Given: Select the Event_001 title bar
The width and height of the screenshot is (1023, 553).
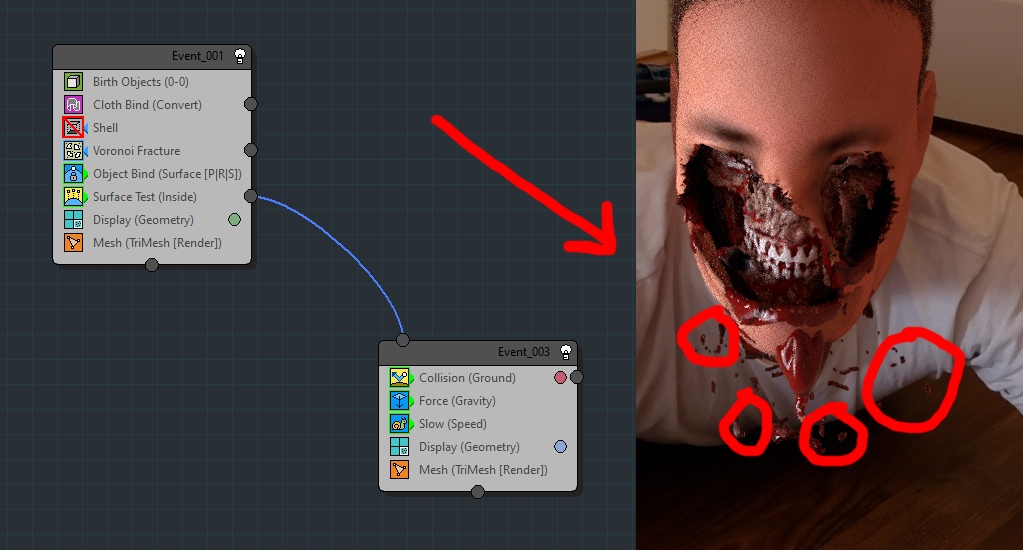Looking at the screenshot, I should pos(152,57).
